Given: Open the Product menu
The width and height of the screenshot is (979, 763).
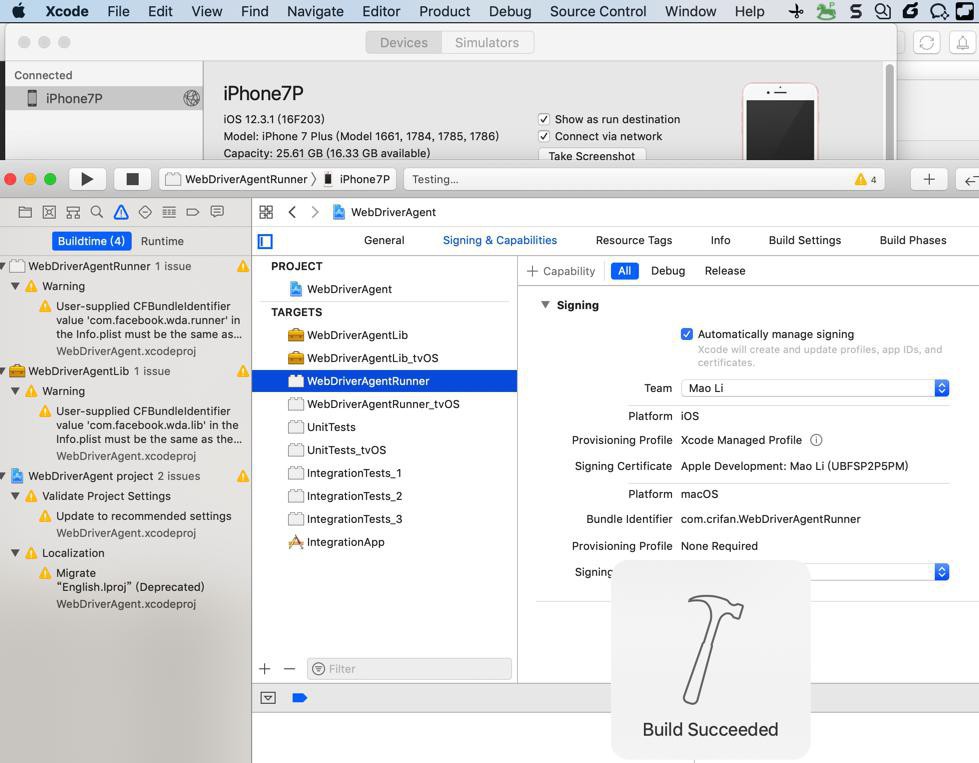Looking at the screenshot, I should [445, 11].
